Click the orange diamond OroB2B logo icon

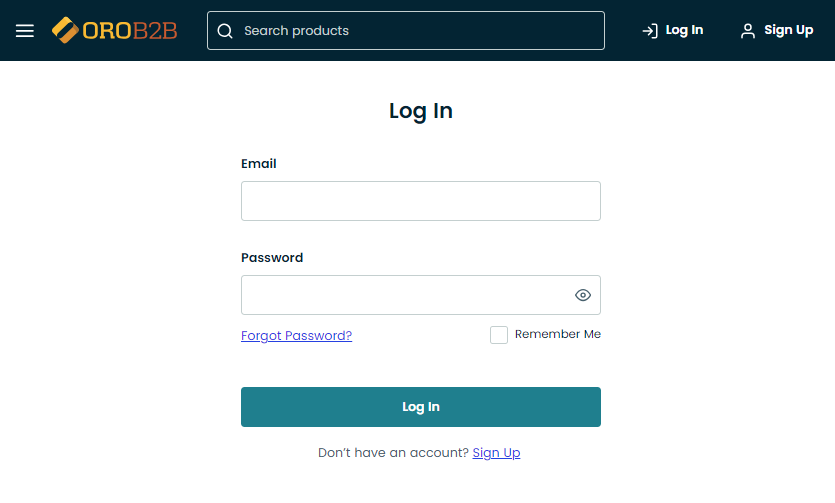[x=66, y=31]
